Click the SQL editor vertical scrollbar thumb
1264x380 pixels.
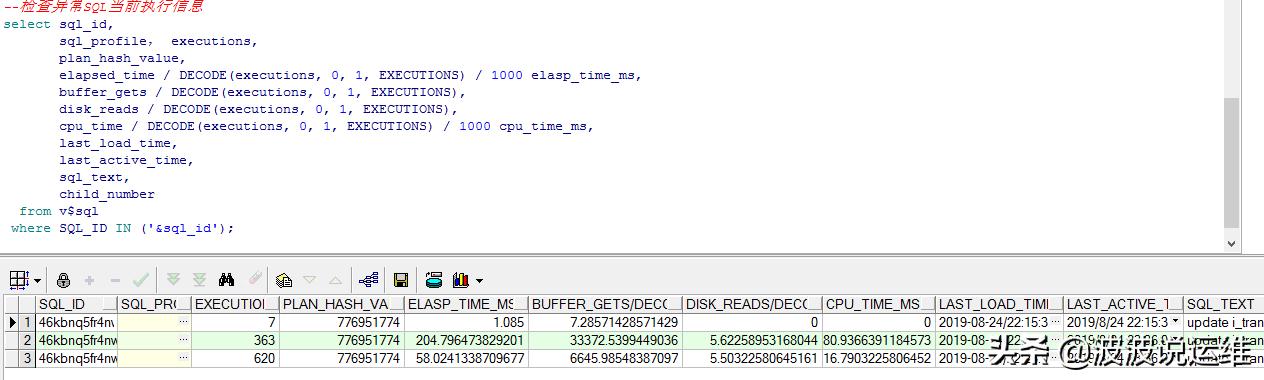[x=1232, y=162]
